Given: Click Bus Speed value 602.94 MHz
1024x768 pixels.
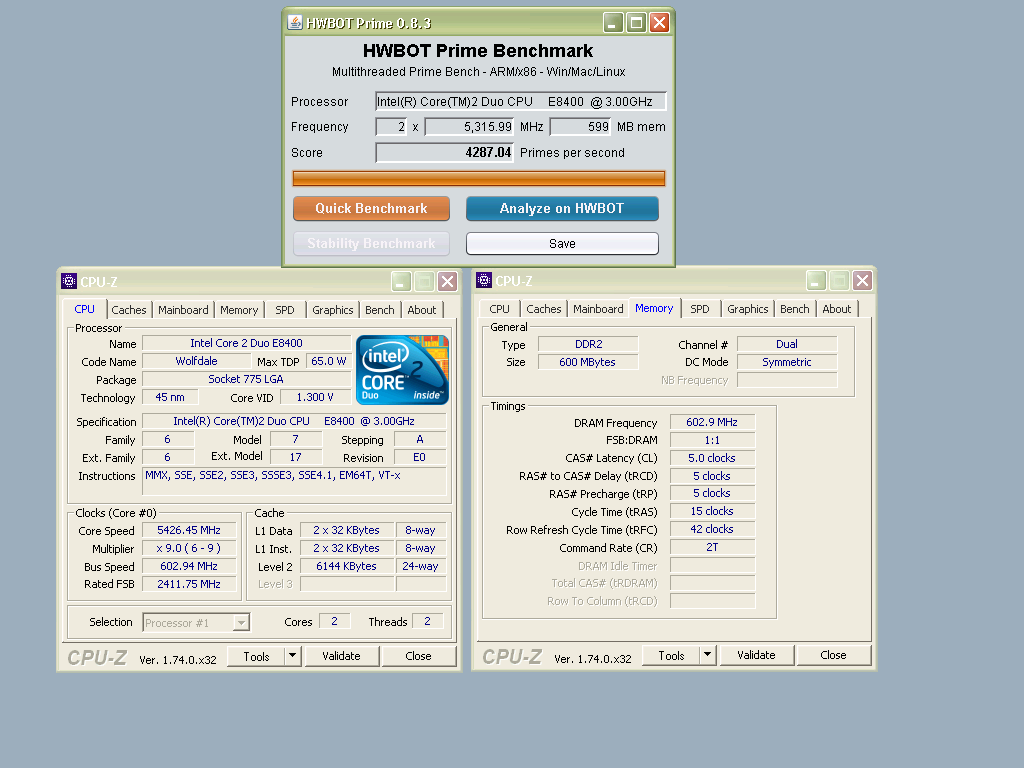Looking at the screenshot, I should pyautogui.click(x=189, y=566).
